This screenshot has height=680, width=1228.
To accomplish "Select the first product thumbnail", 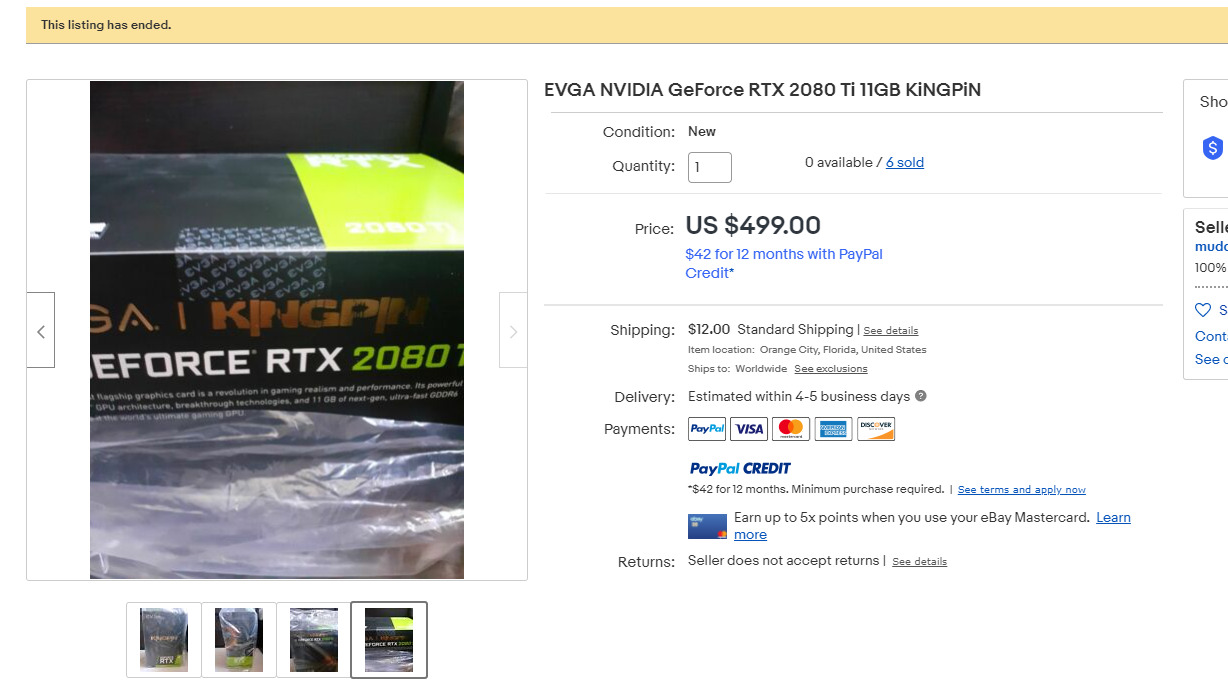I will coord(164,640).
